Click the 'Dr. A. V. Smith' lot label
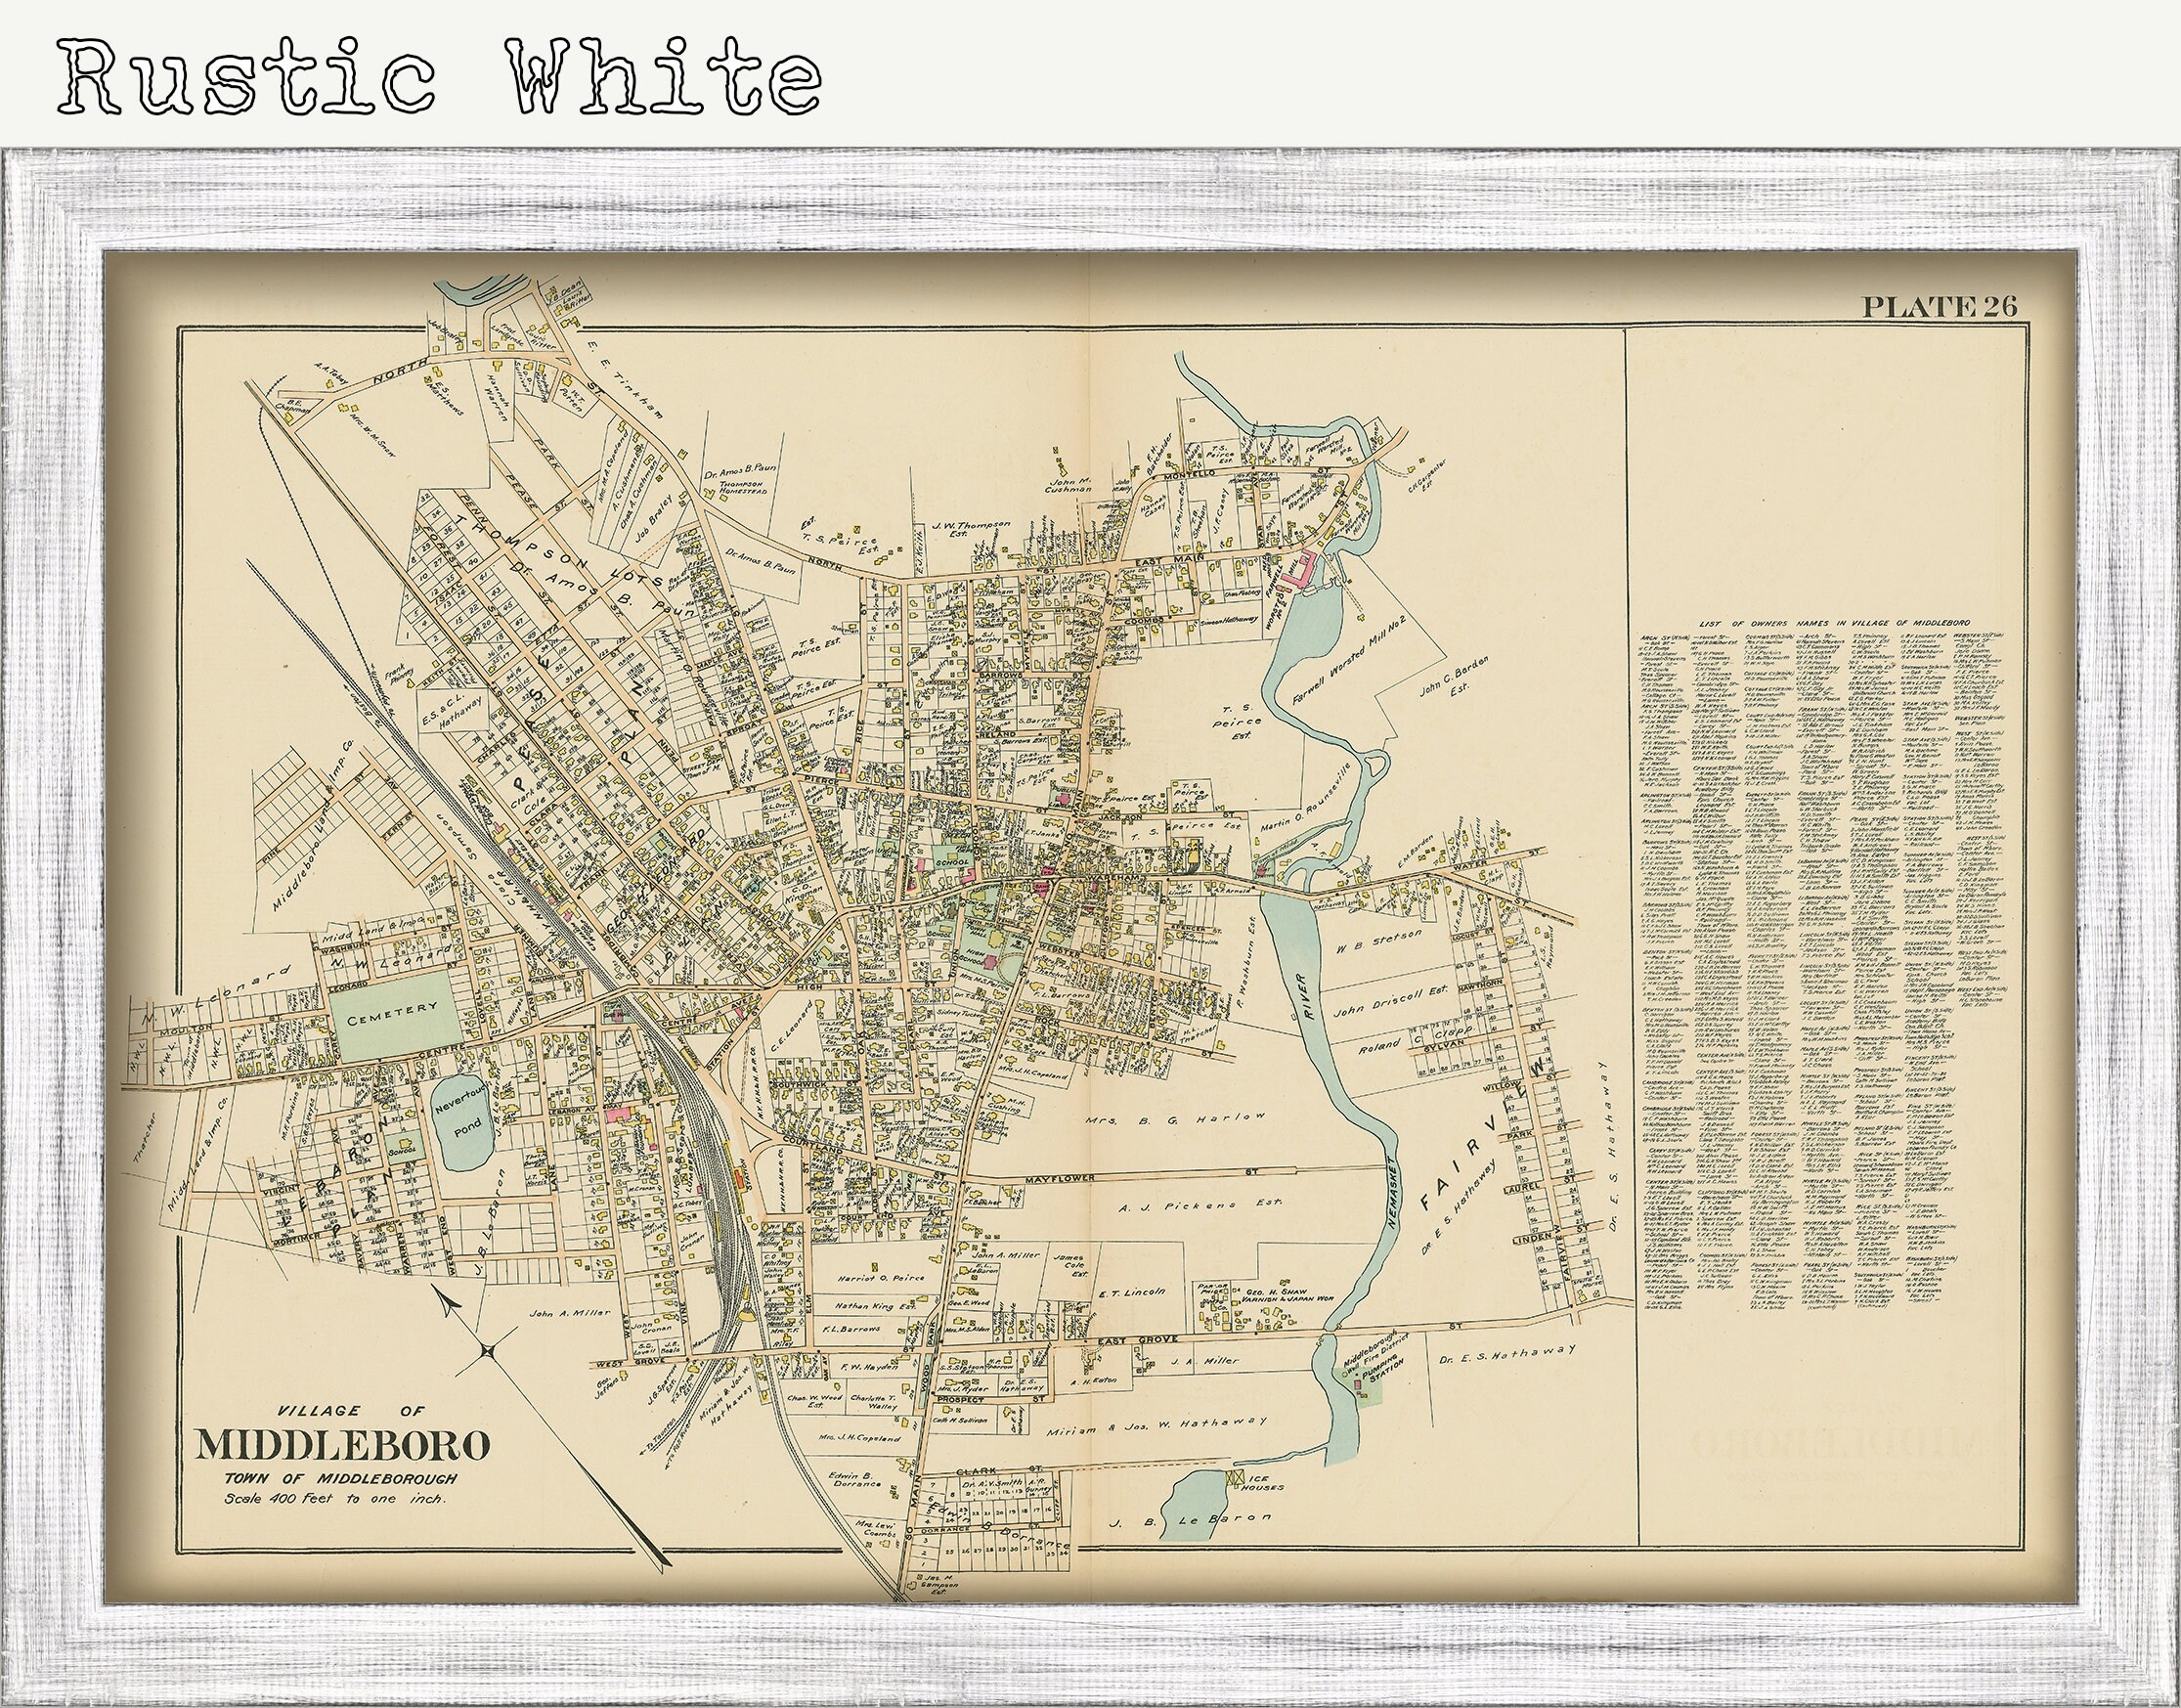The height and width of the screenshot is (1708, 2181). pyautogui.click(x=991, y=1485)
